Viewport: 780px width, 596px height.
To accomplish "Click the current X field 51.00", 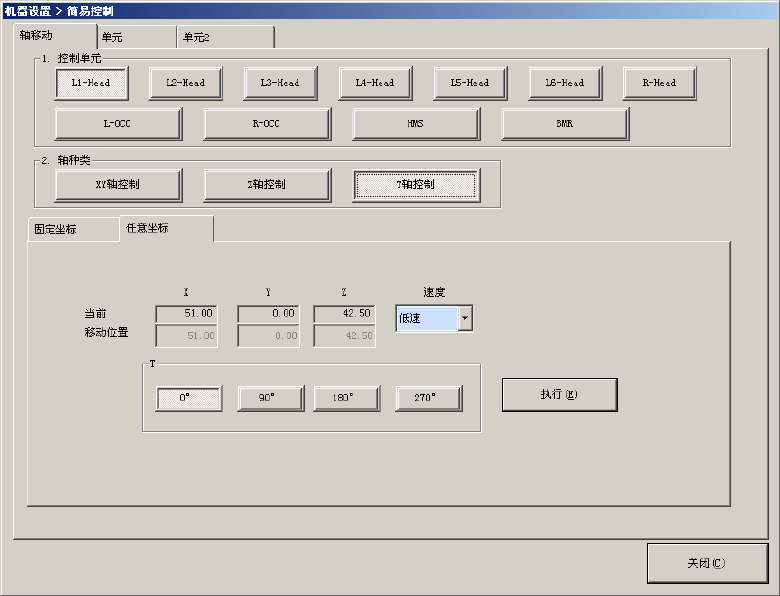I will point(186,314).
